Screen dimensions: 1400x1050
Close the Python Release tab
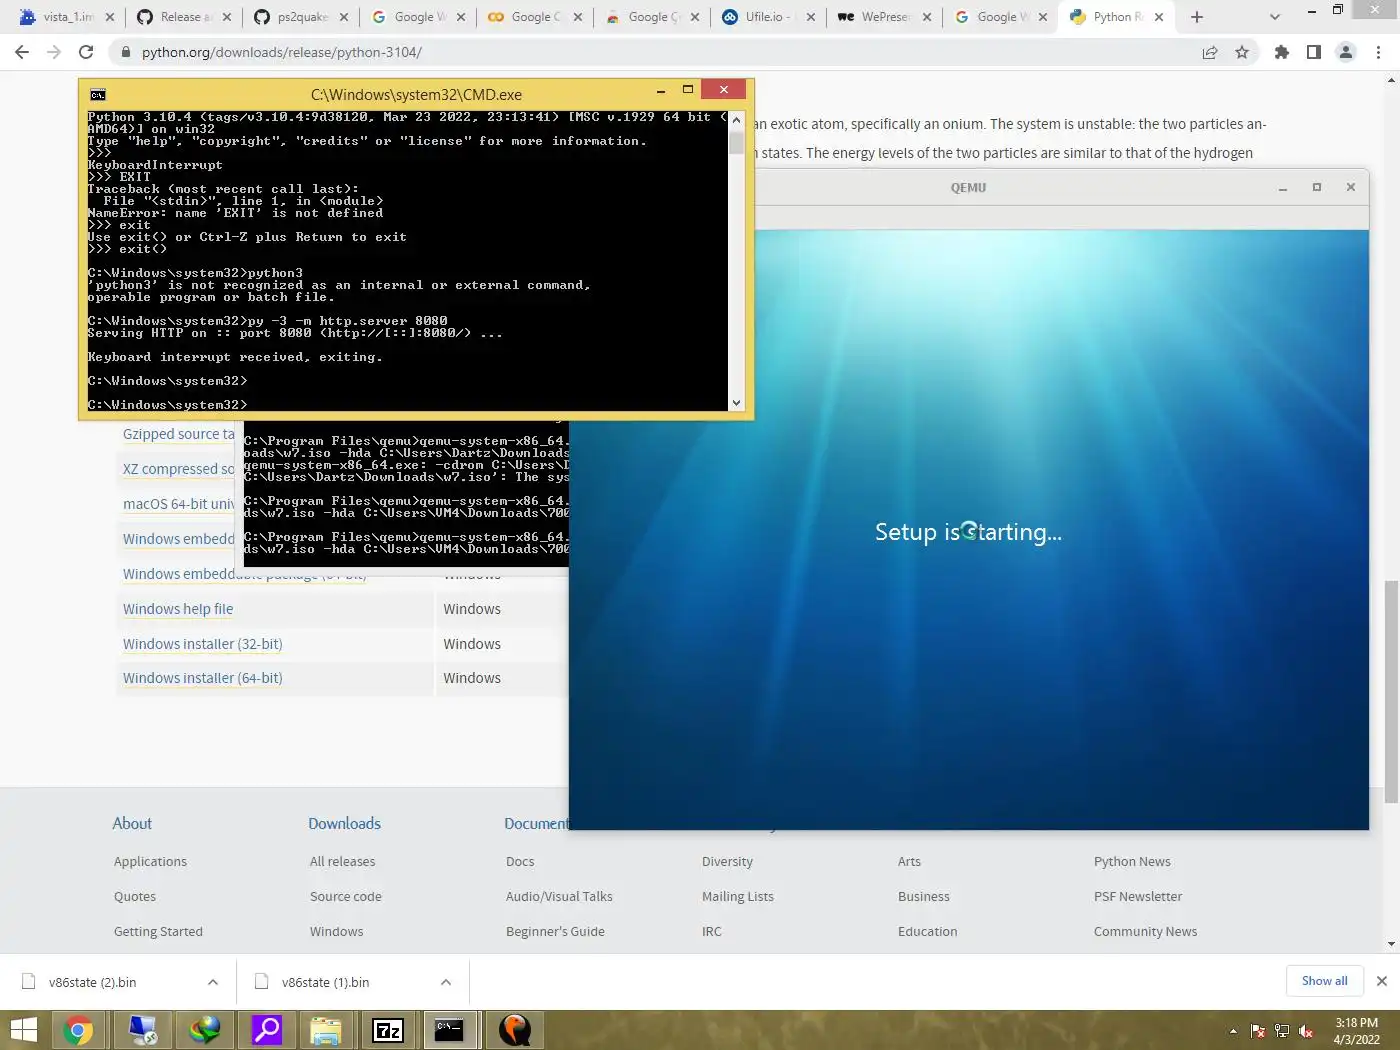point(1159,17)
